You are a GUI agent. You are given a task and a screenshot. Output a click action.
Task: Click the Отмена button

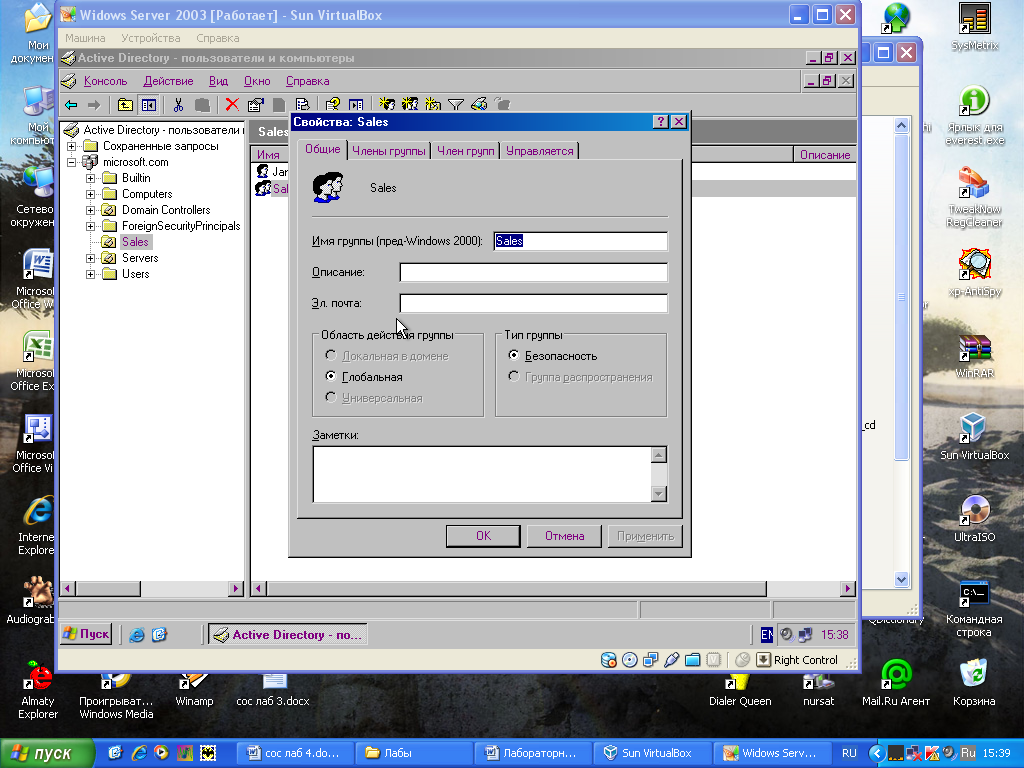(x=564, y=536)
